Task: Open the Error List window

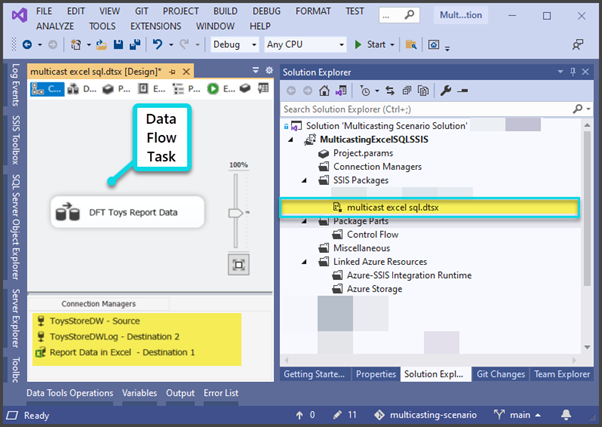Action: 221,393
